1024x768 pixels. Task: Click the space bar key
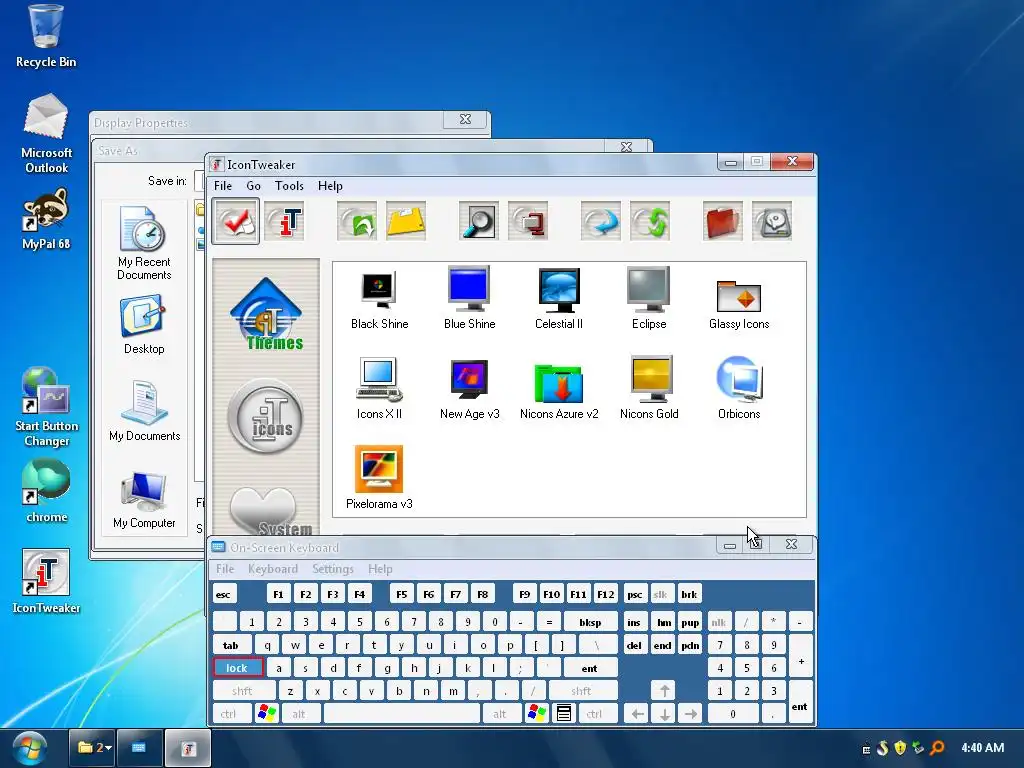point(402,714)
